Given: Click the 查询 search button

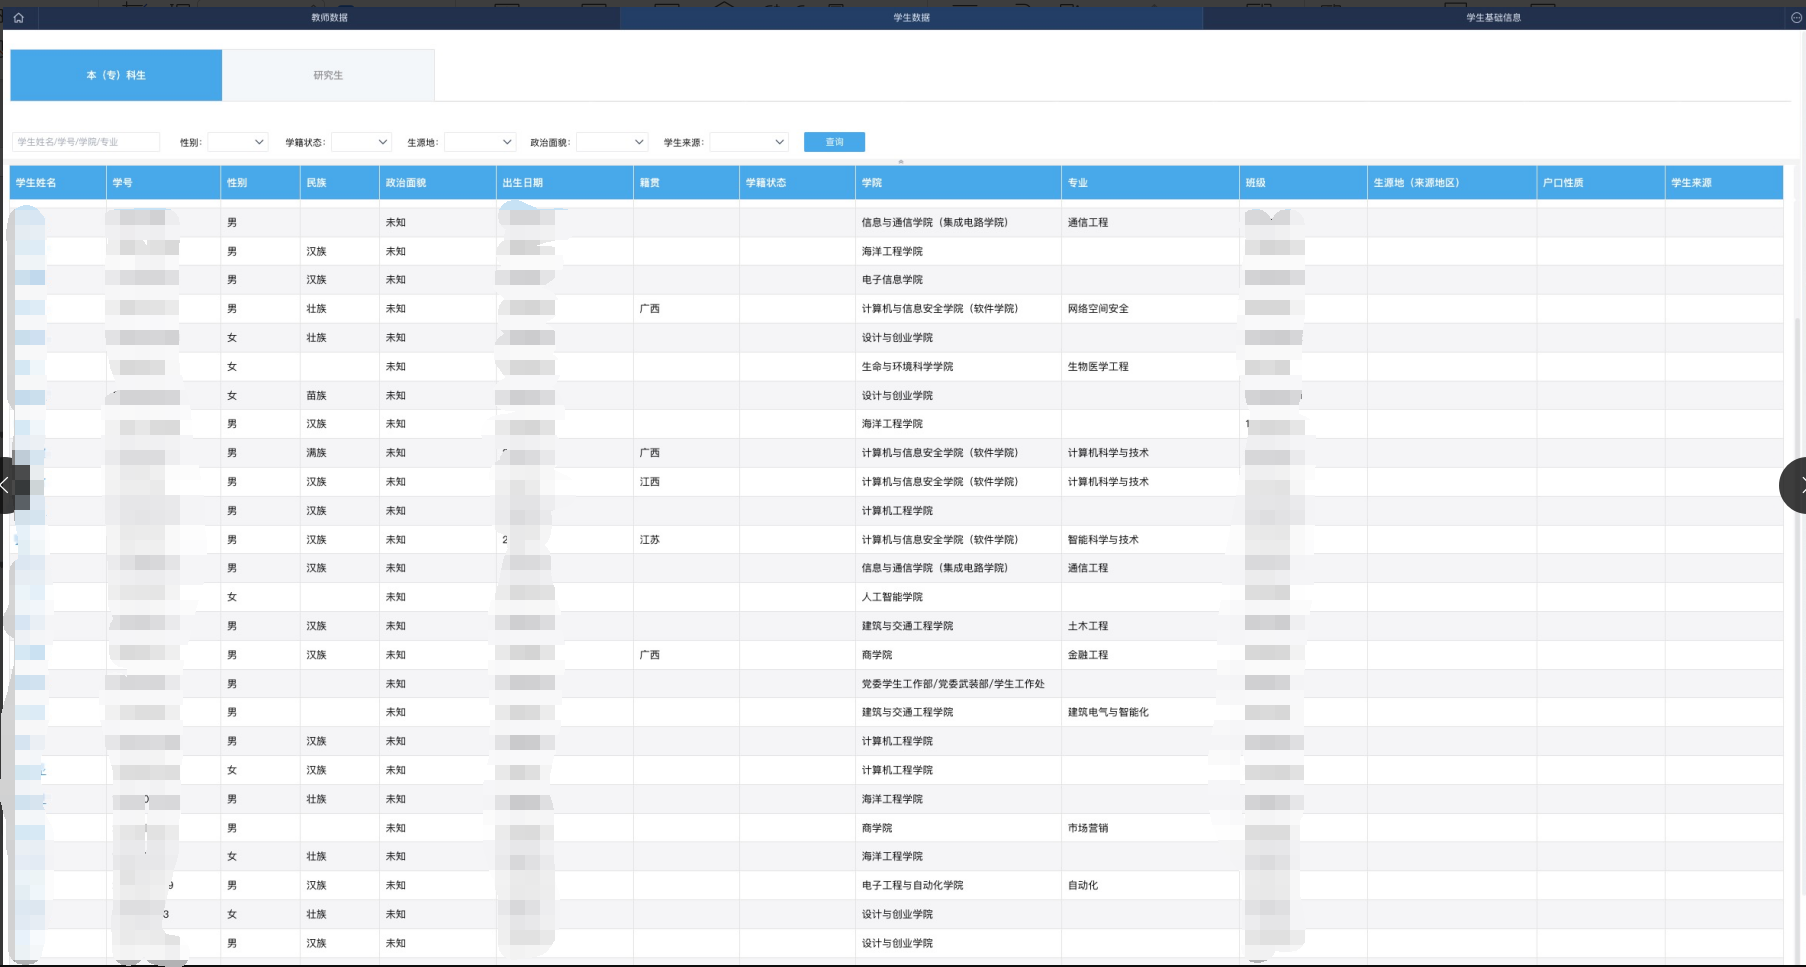Looking at the screenshot, I should pyautogui.click(x=834, y=142).
